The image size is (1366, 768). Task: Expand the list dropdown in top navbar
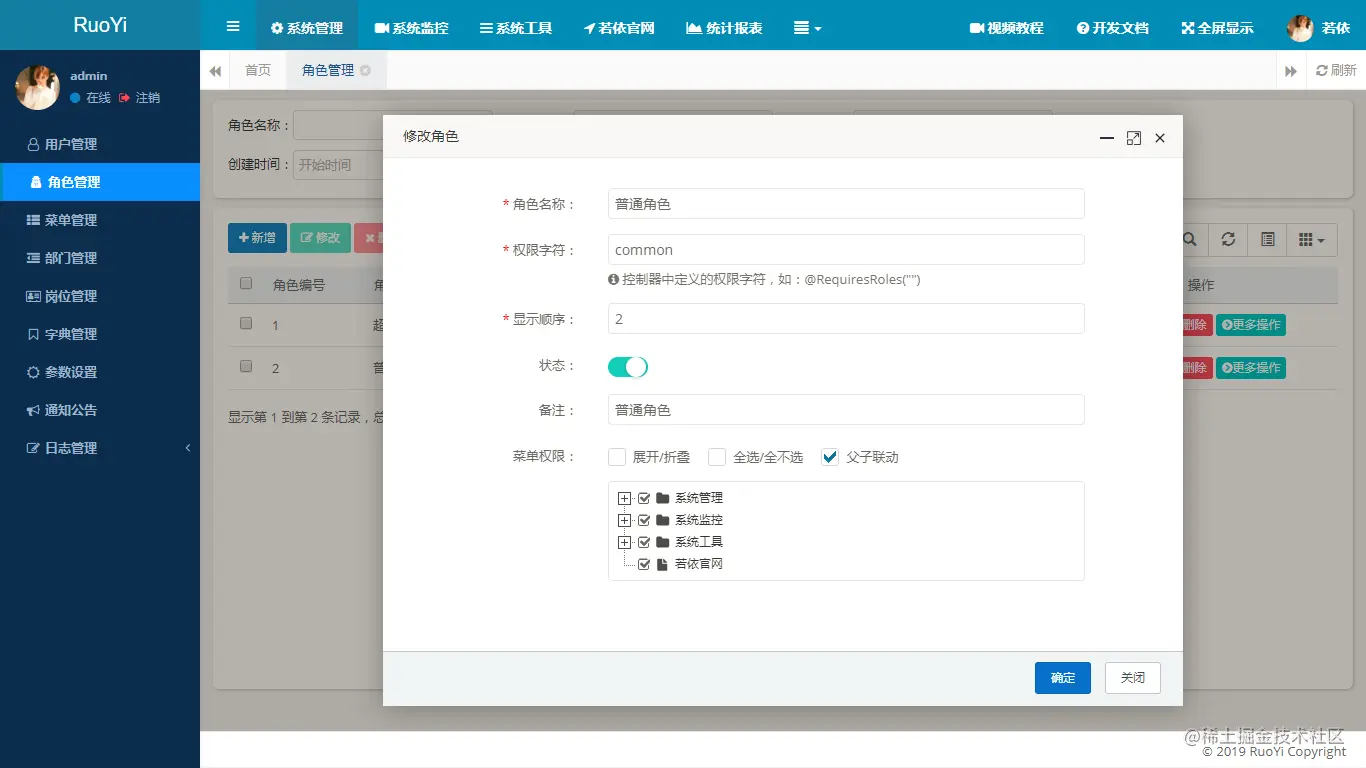coord(807,28)
